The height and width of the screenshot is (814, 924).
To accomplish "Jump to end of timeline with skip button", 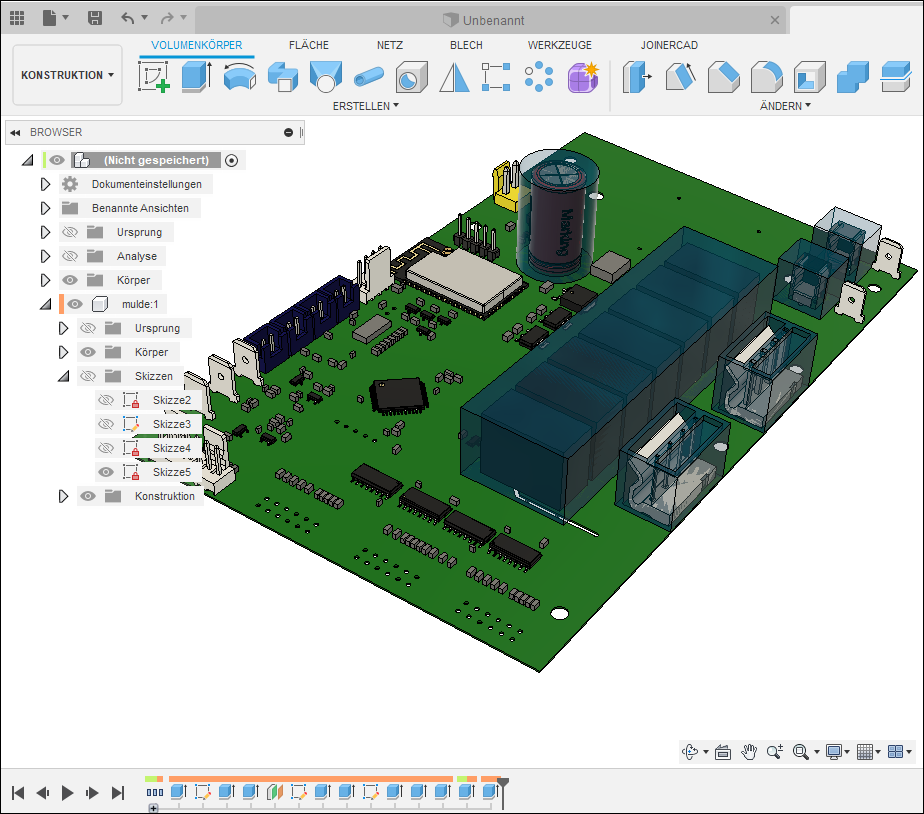I will click(119, 792).
